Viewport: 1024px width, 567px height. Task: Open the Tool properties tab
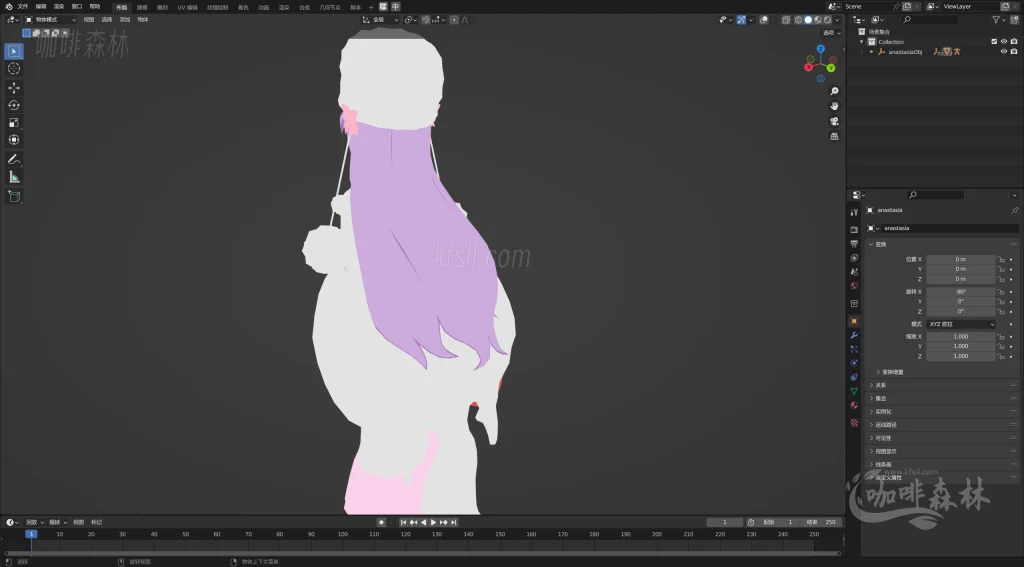[x=854, y=212]
